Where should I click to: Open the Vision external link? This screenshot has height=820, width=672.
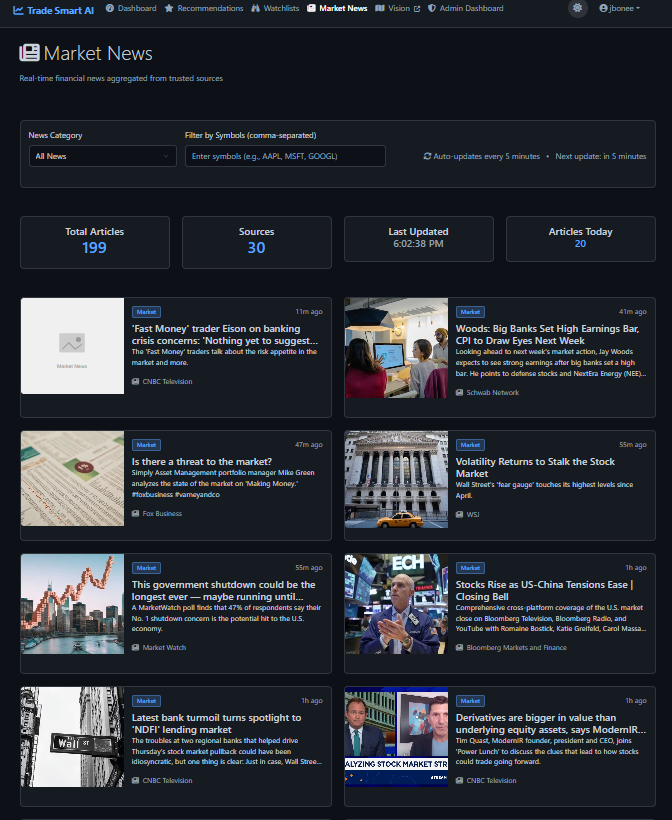(397, 8)
